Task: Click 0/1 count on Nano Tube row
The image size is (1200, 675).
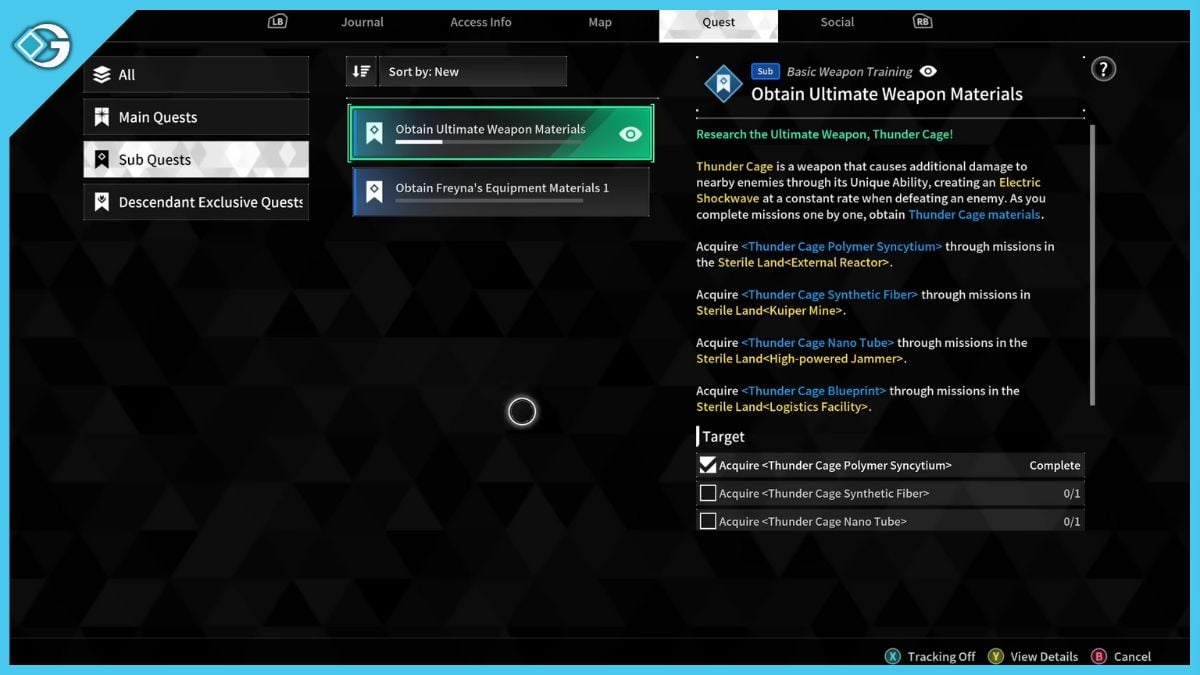Action: pyautogui.click(x=1072, y=521)
